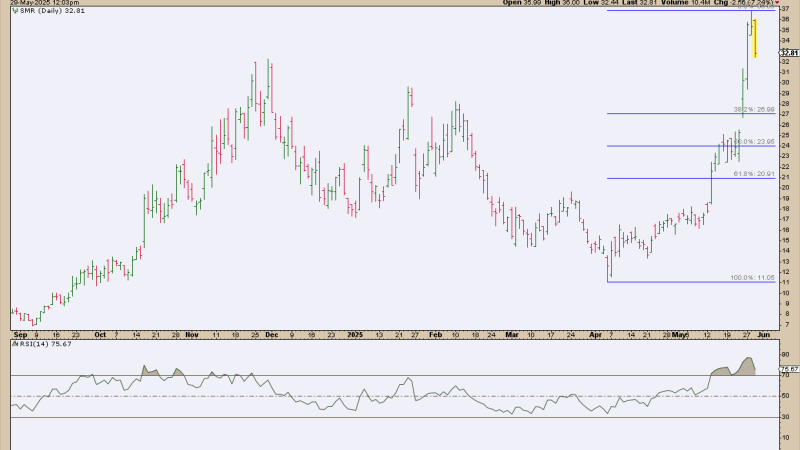Click the 38.2%: 26.99 Fibonacci label
800x450 pixels.
click(x=754, y=110)
